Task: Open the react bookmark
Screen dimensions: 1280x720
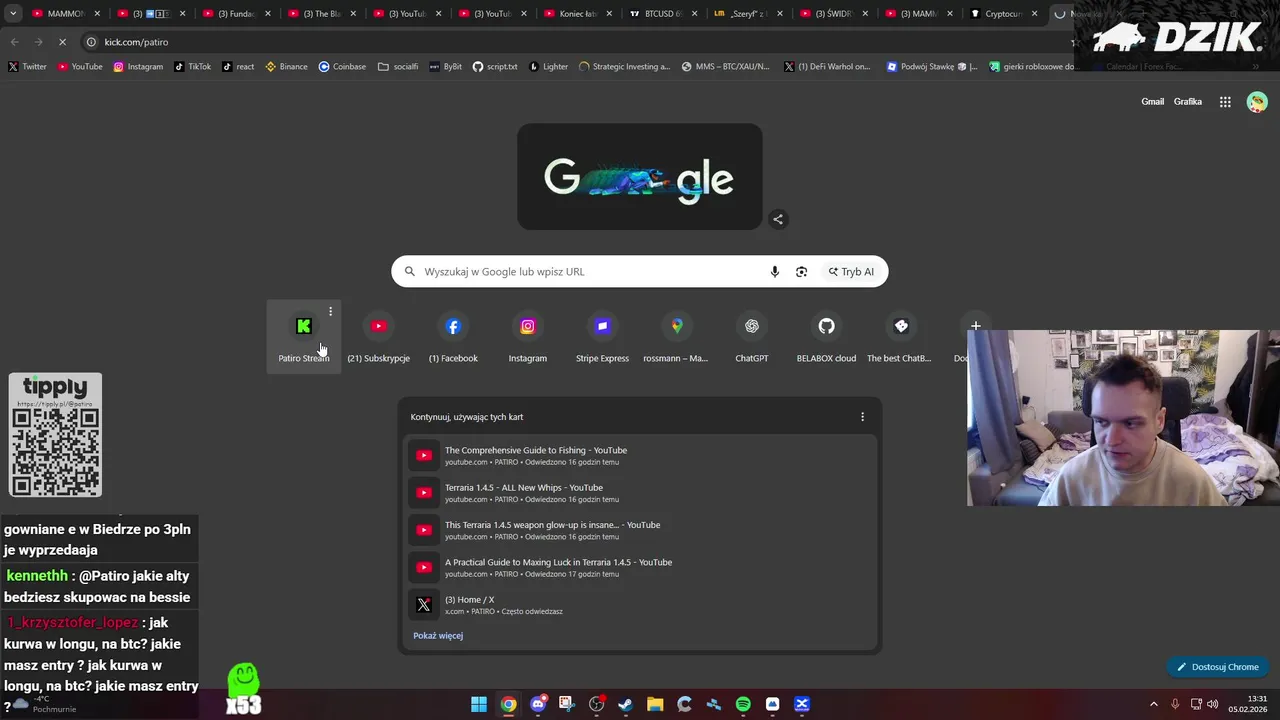Action: [238, 67]
